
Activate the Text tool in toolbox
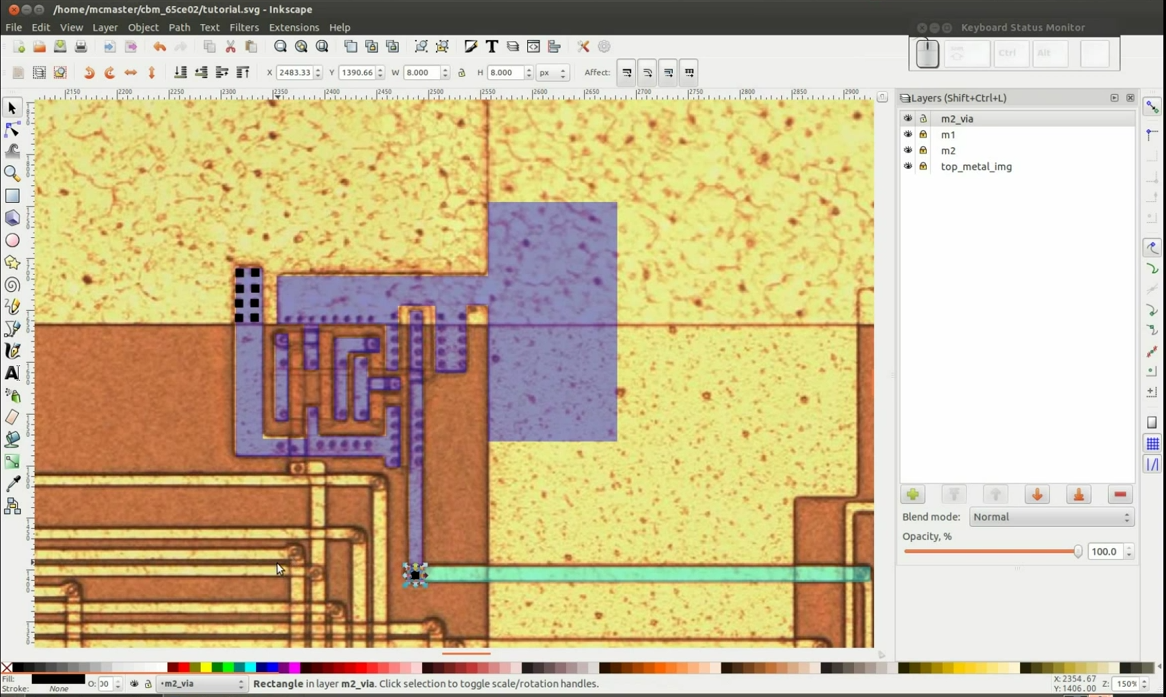[x=12, y=373]
